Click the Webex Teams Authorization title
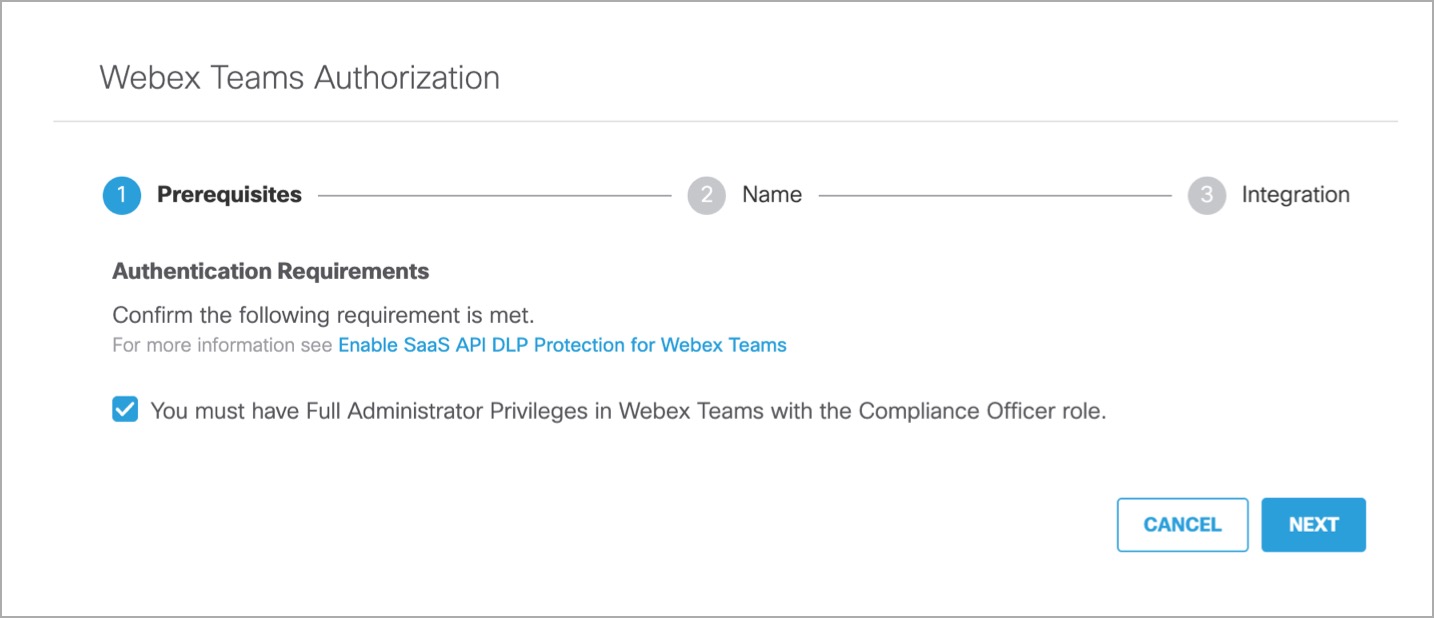This screenshot has width=1434, height=618. coord(299,77)
